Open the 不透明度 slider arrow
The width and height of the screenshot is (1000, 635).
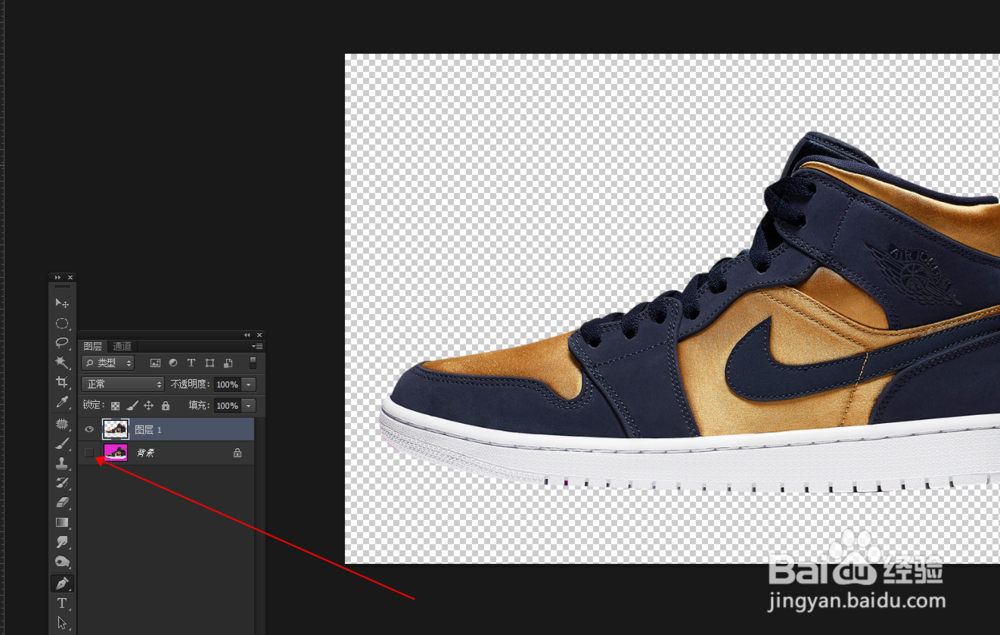tap(249, 384)
